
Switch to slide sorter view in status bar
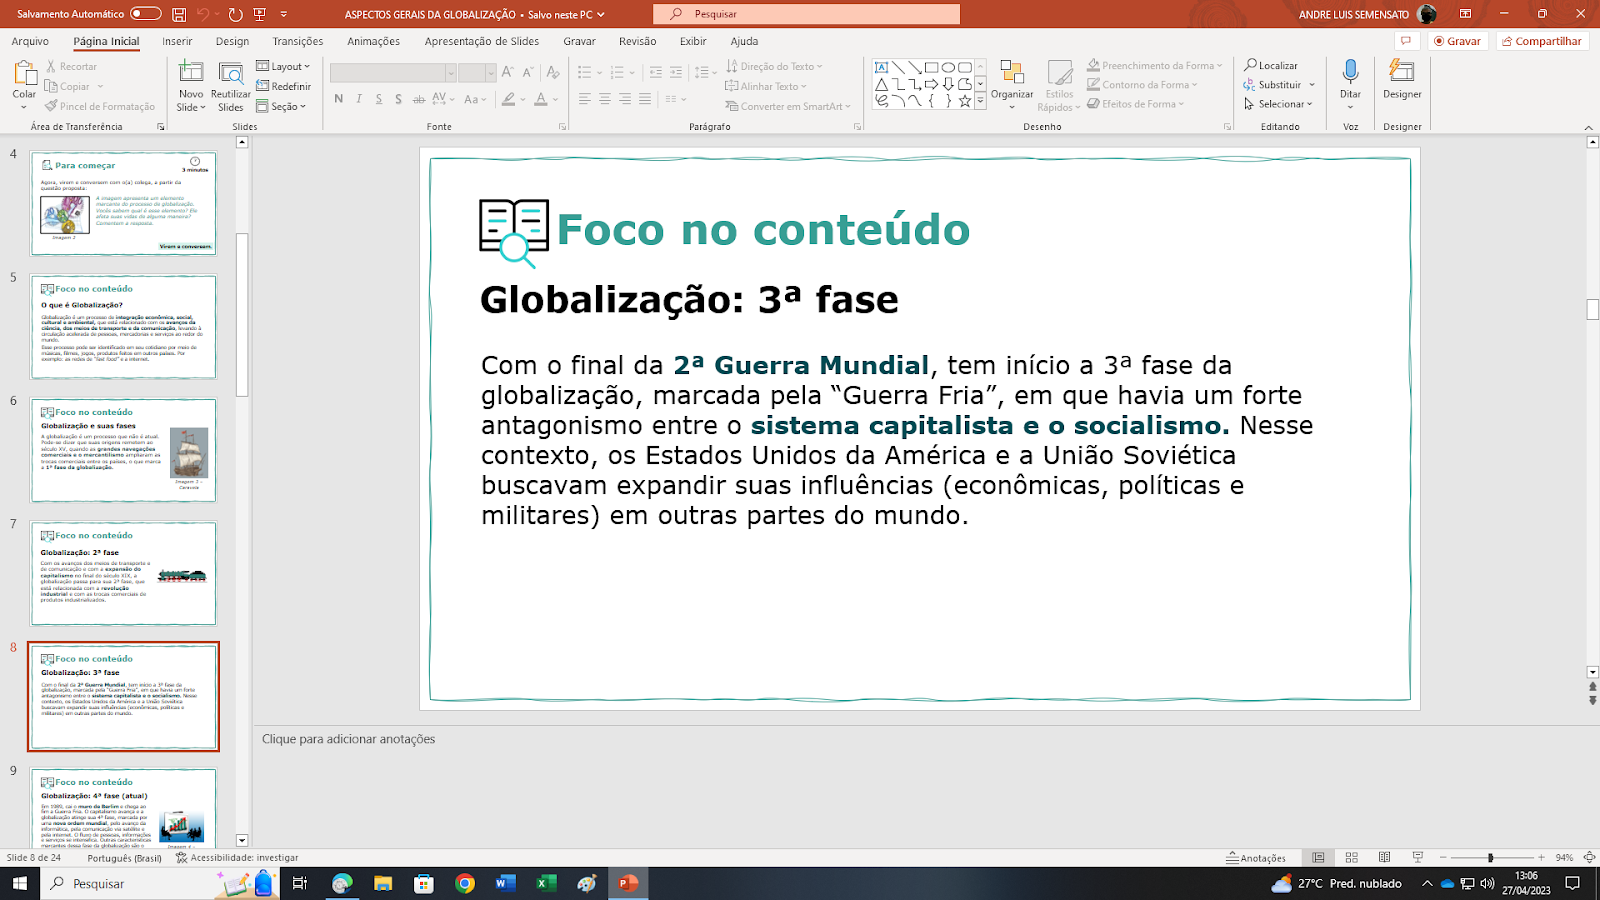coord(1352,858)
